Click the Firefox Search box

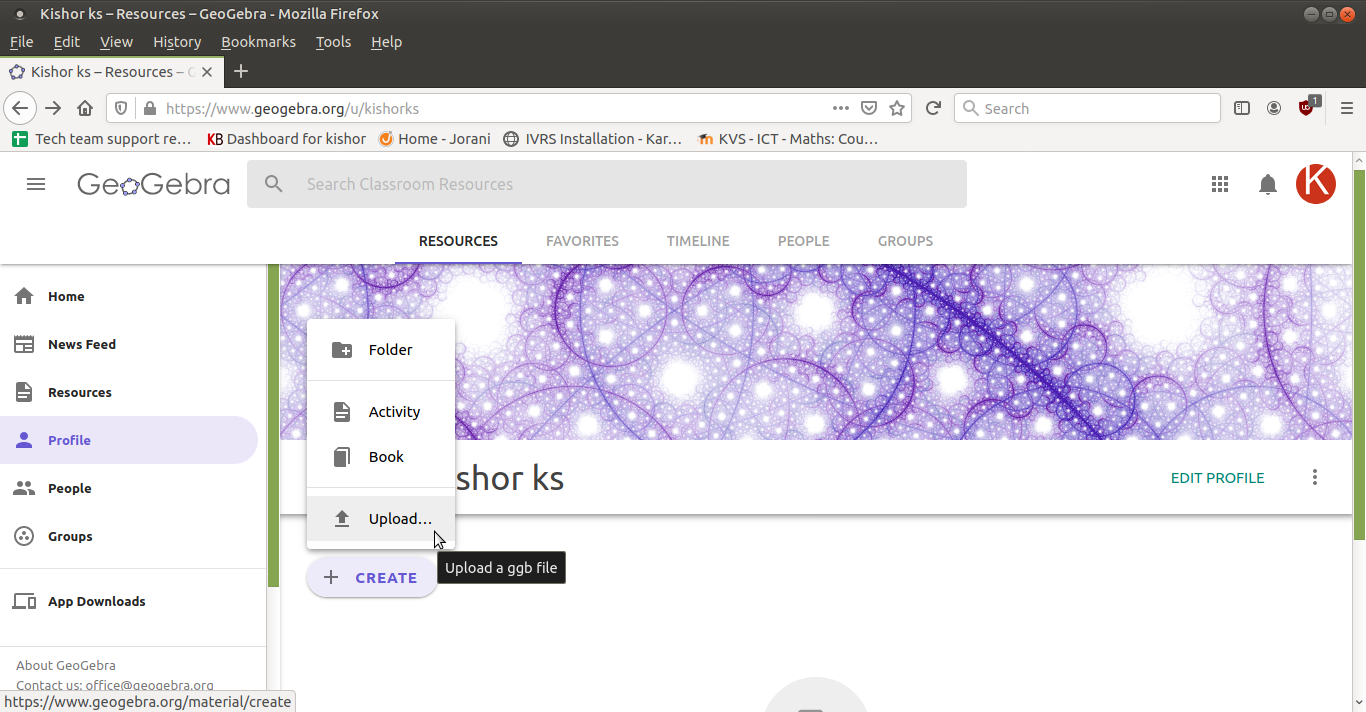pyautogui.click(x=1087, y=108)
